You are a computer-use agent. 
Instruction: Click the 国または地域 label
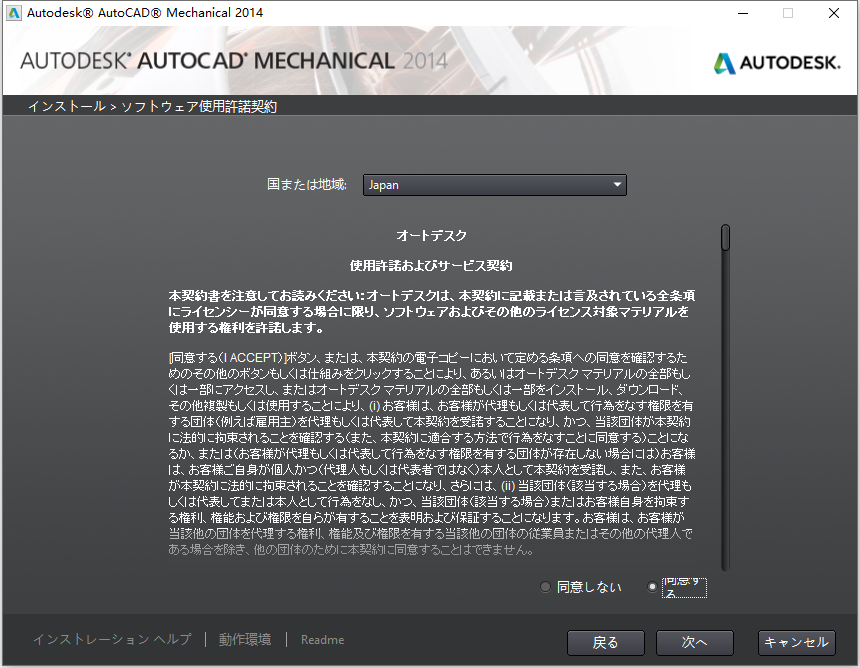point(307,184)
